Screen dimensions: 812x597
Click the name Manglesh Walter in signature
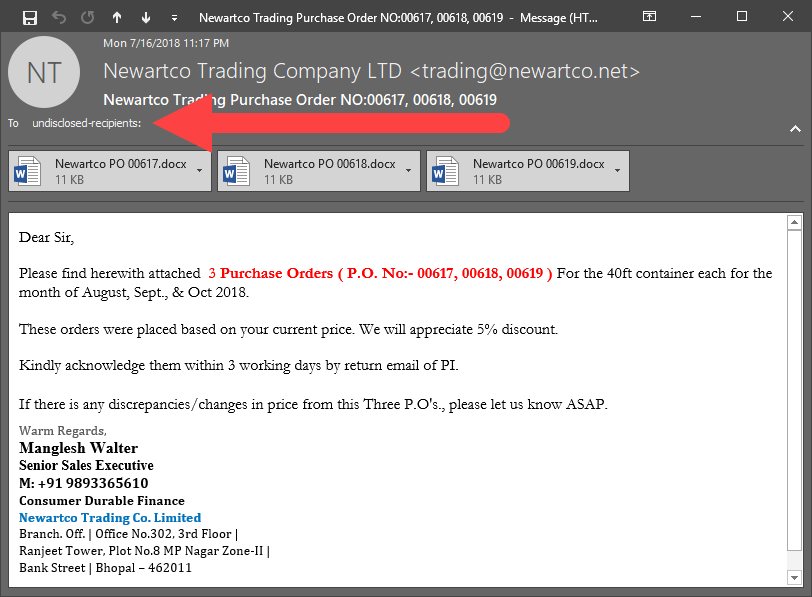(79, 448)
